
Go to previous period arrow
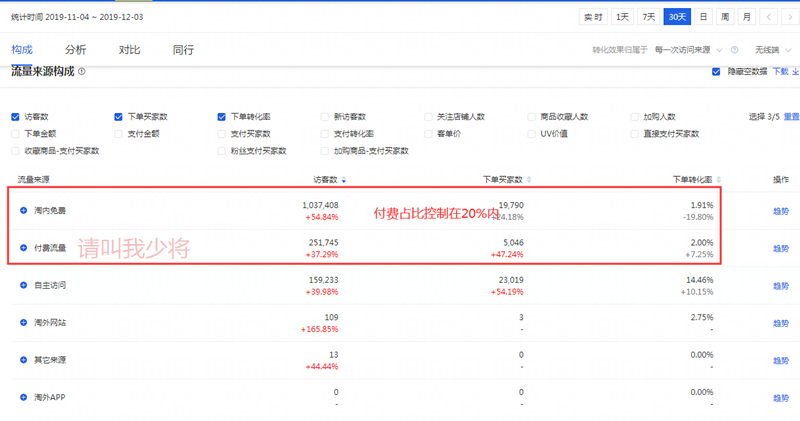pos(768,17)
